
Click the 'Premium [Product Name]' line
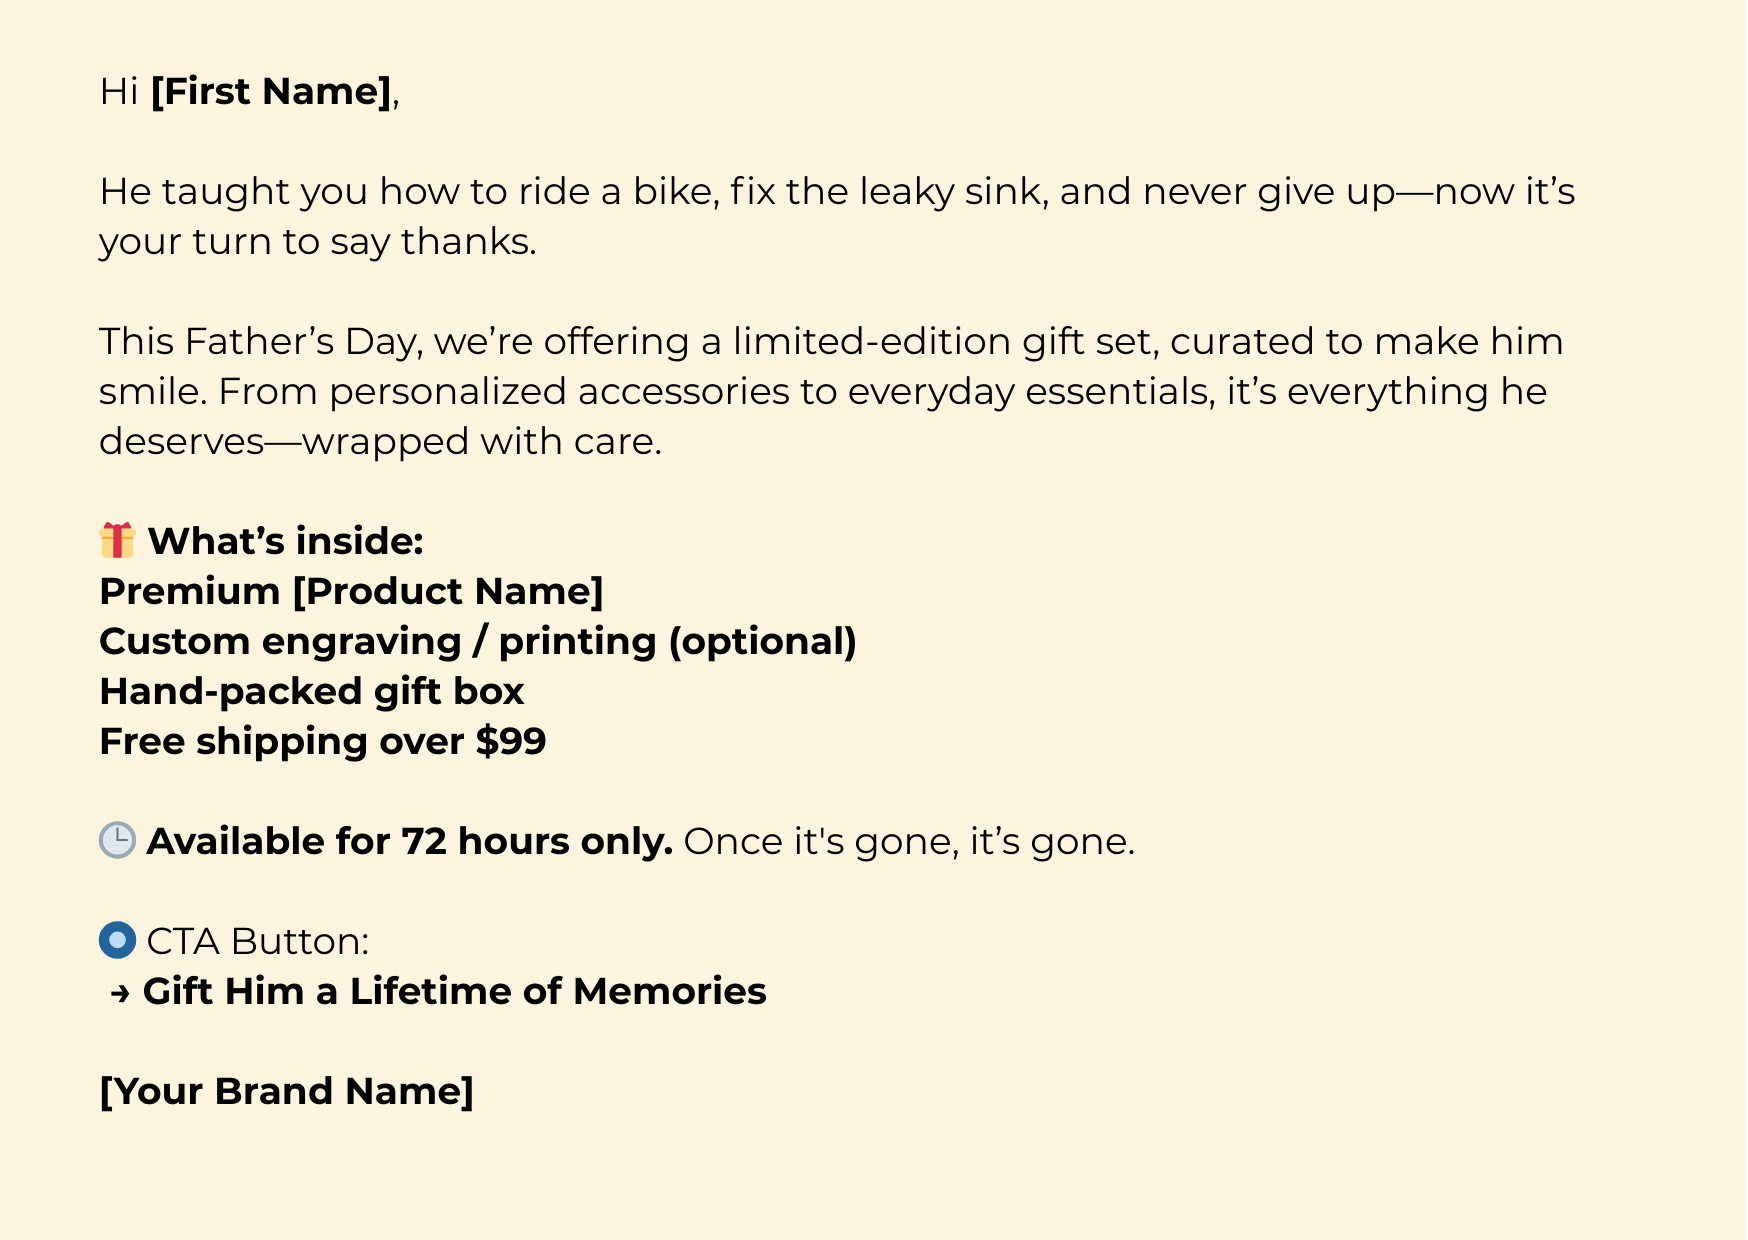point(351,591)
